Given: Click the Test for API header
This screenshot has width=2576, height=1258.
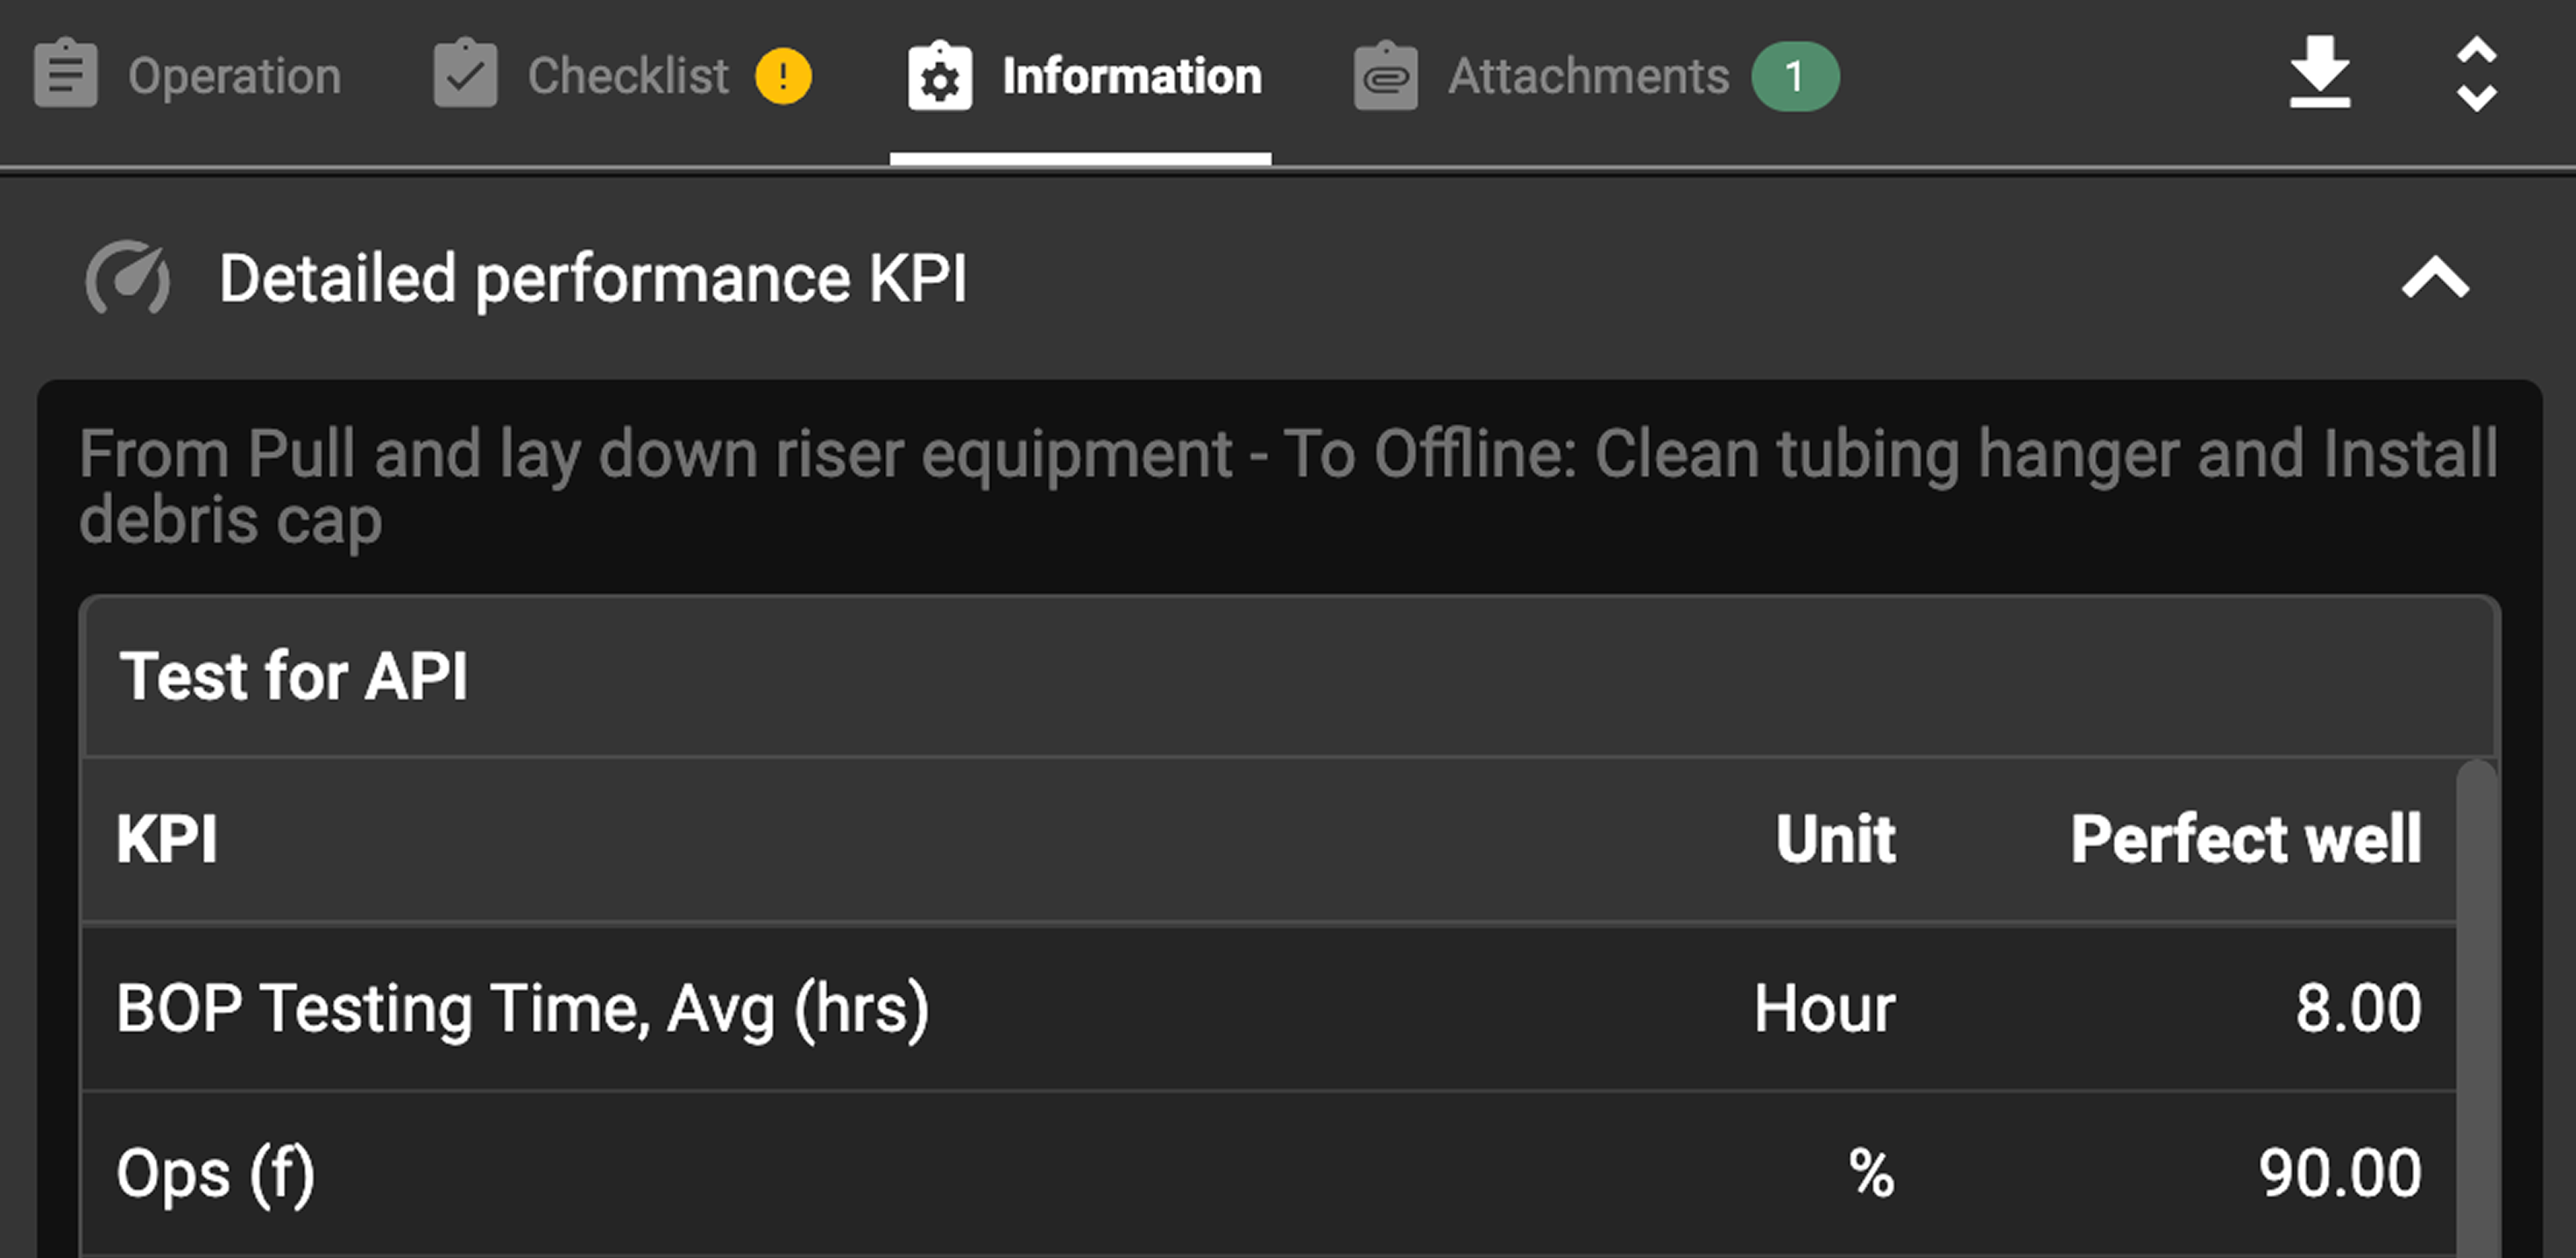Looking at the screenshot, I should pyautogui.click(x=297, y=677).
